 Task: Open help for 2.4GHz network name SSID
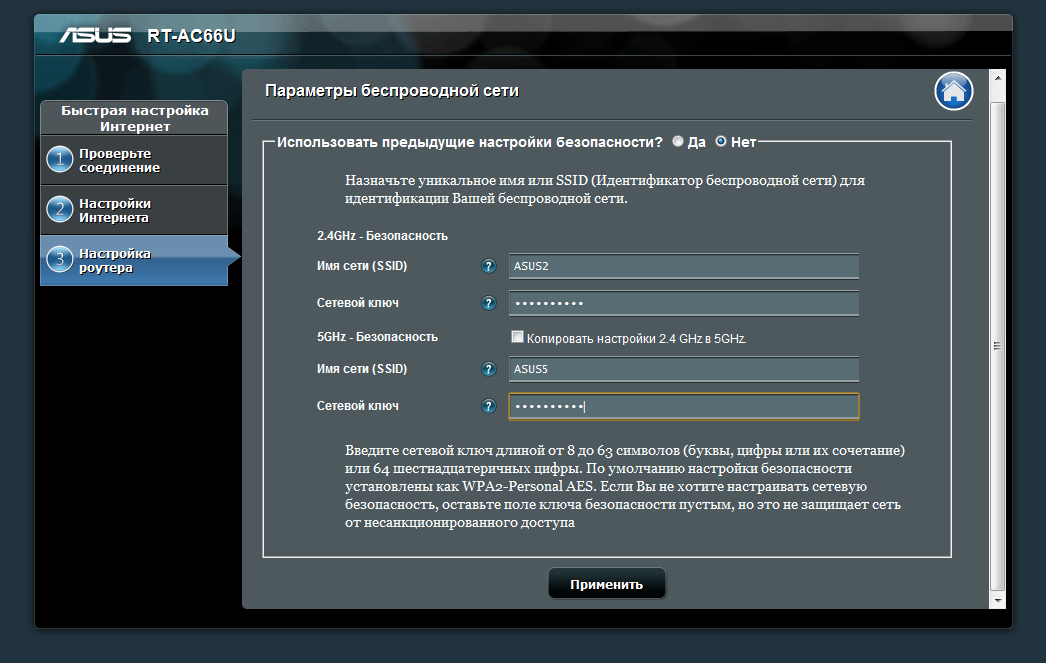[x=488, y=266]
